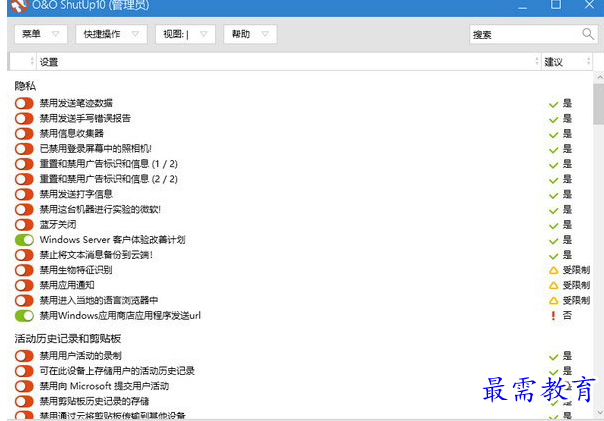
Task: Toggle 重置和禁用广告标识和信息 (1 / 2) switch
Action: tap(24, 164)
